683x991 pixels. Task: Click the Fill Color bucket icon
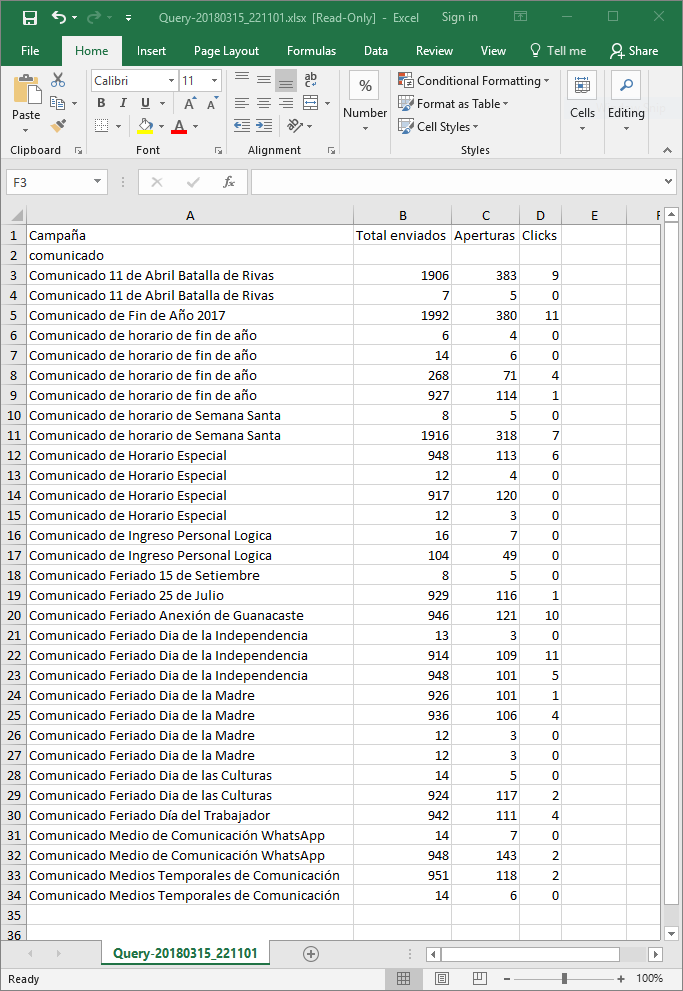tap(145, 126)
